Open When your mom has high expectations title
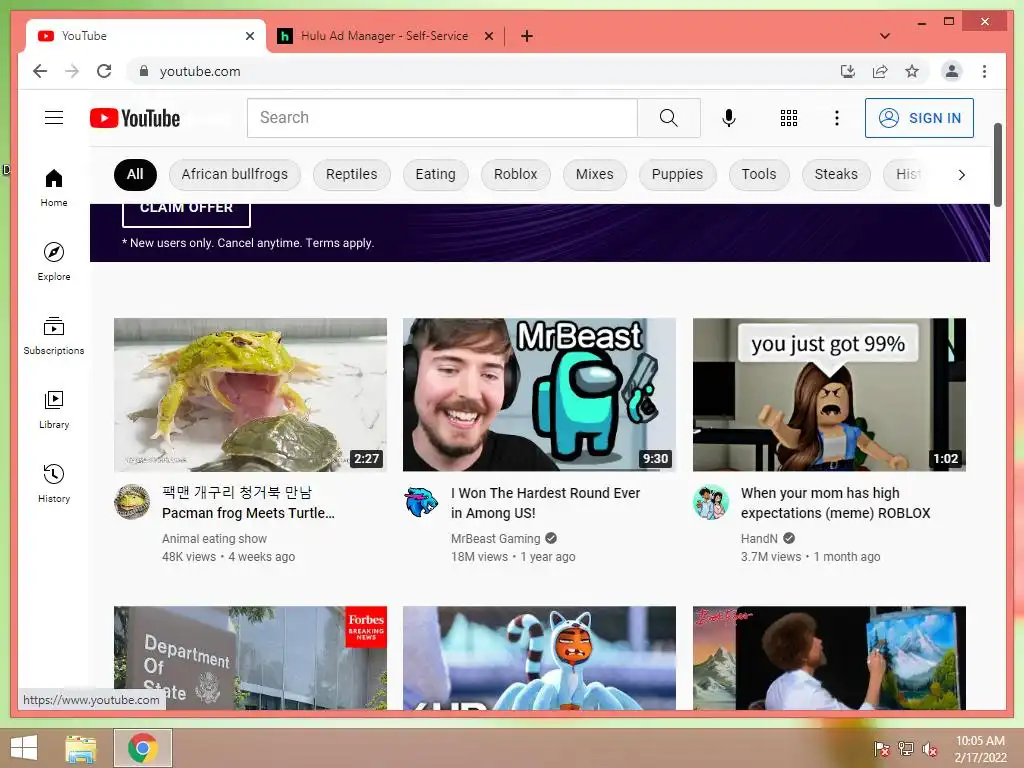Viewport: 1024px width, 768px height. coord(835,503)
